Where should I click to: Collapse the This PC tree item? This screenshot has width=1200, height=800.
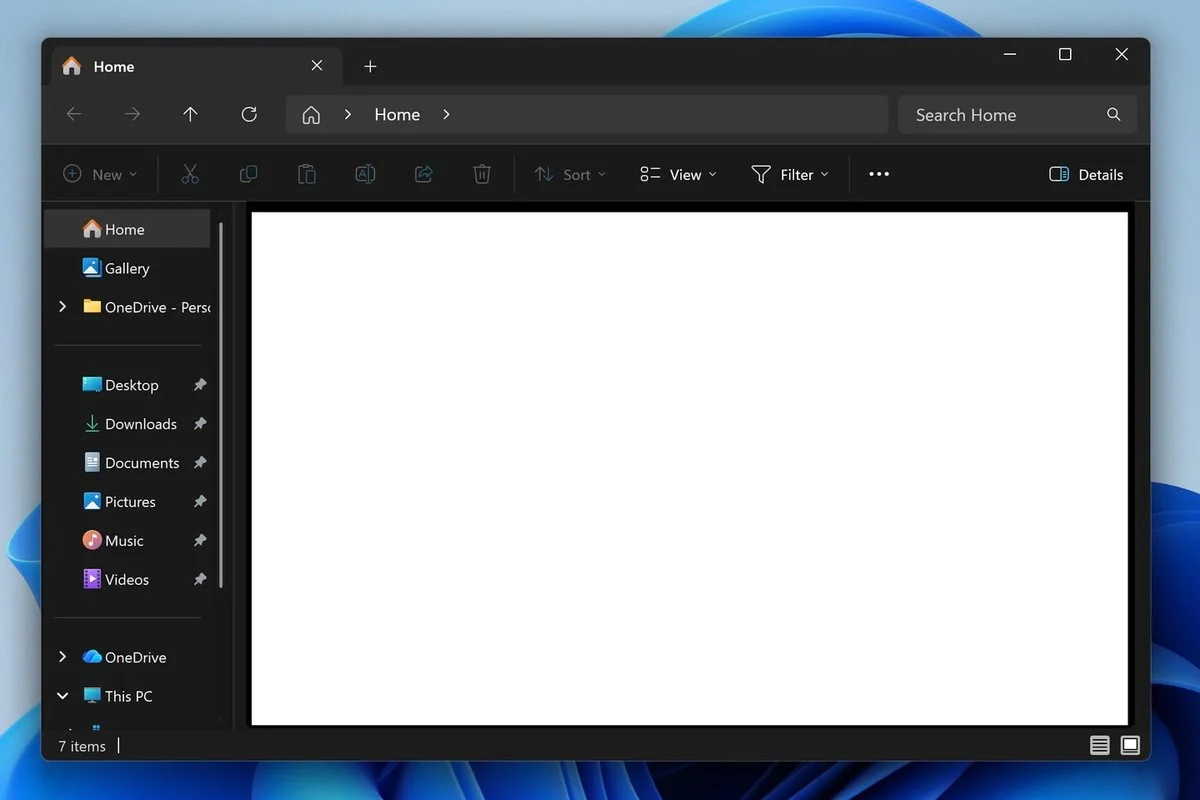62,695
